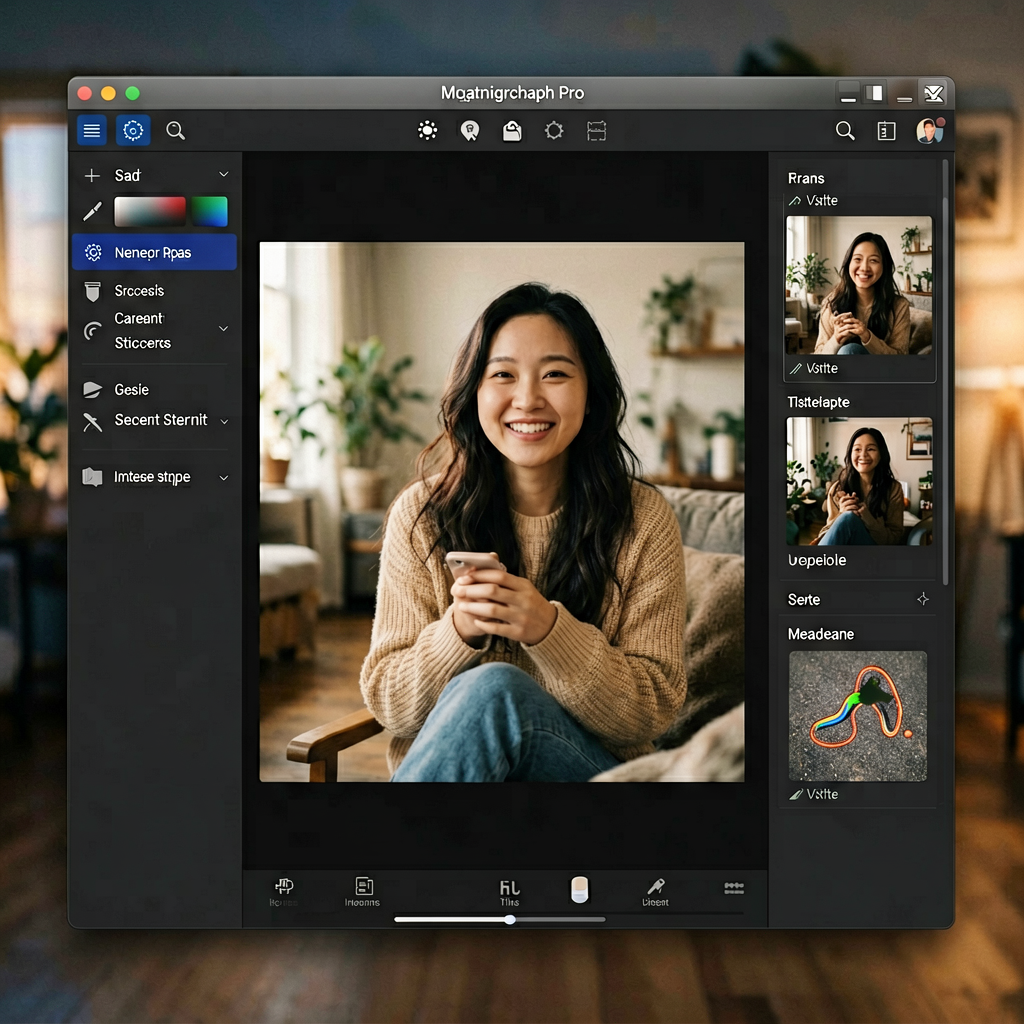Select the Neneor Rpas sidebar item
1024x1024 pixels.
click(x=154, y=252)
